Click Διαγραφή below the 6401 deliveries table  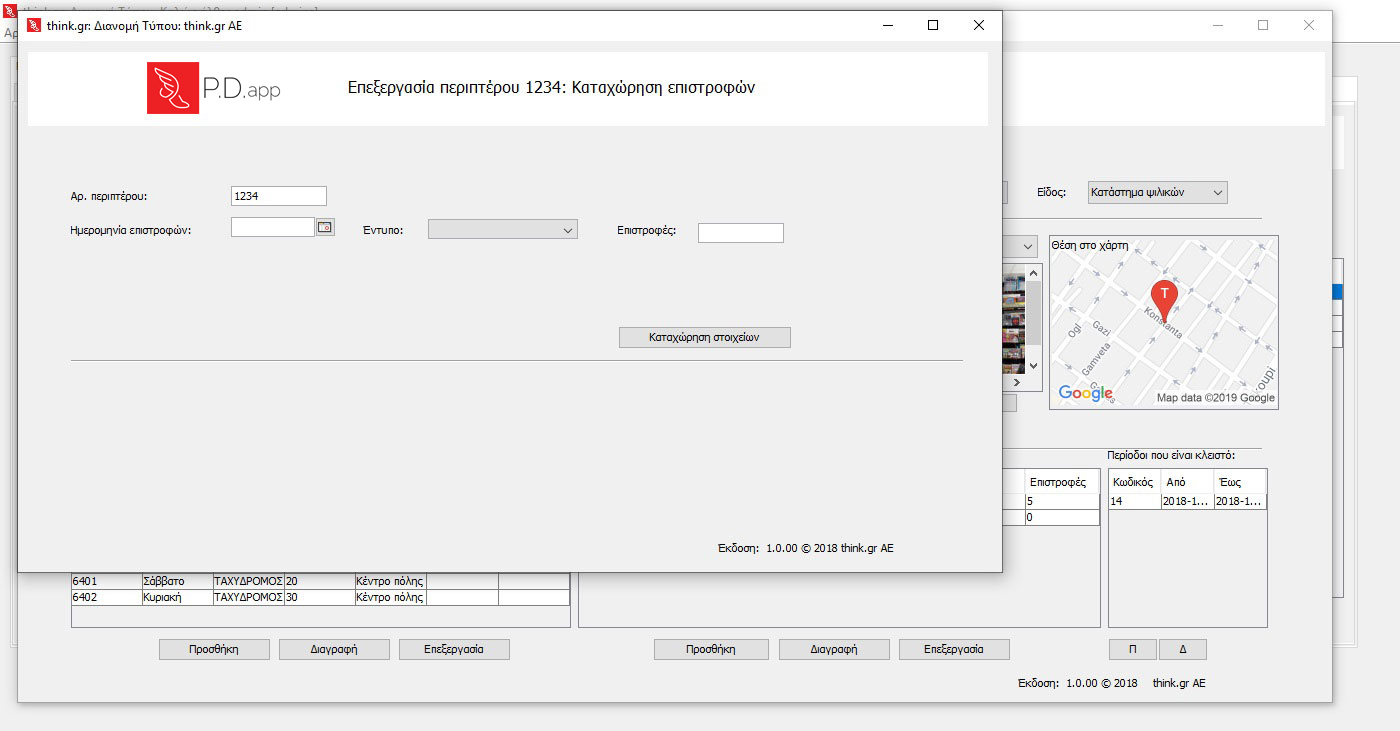tap(333, 649)
